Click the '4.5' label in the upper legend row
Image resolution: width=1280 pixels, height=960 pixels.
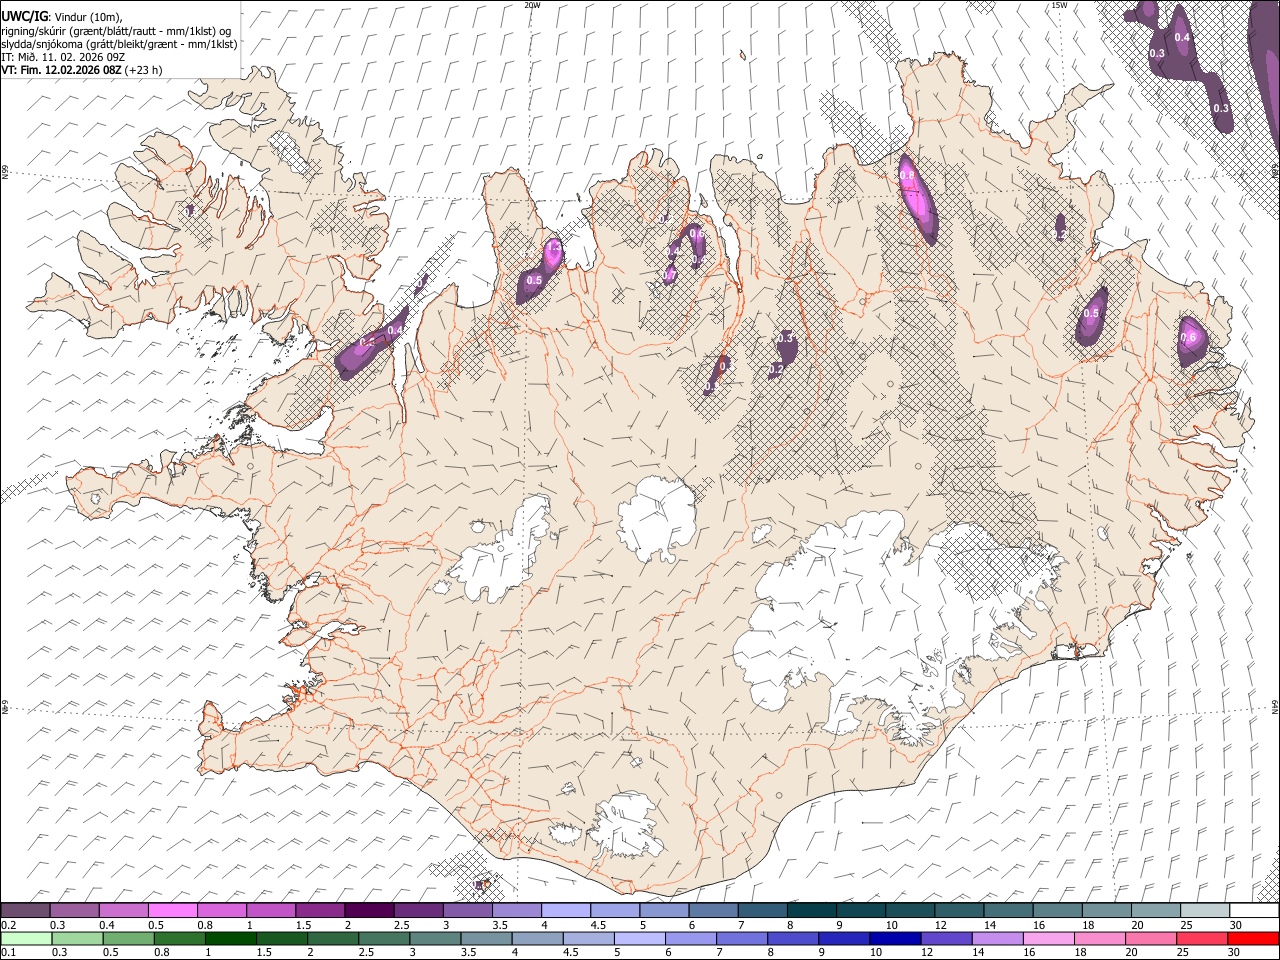pyautogui.click(x=598, y=925)
